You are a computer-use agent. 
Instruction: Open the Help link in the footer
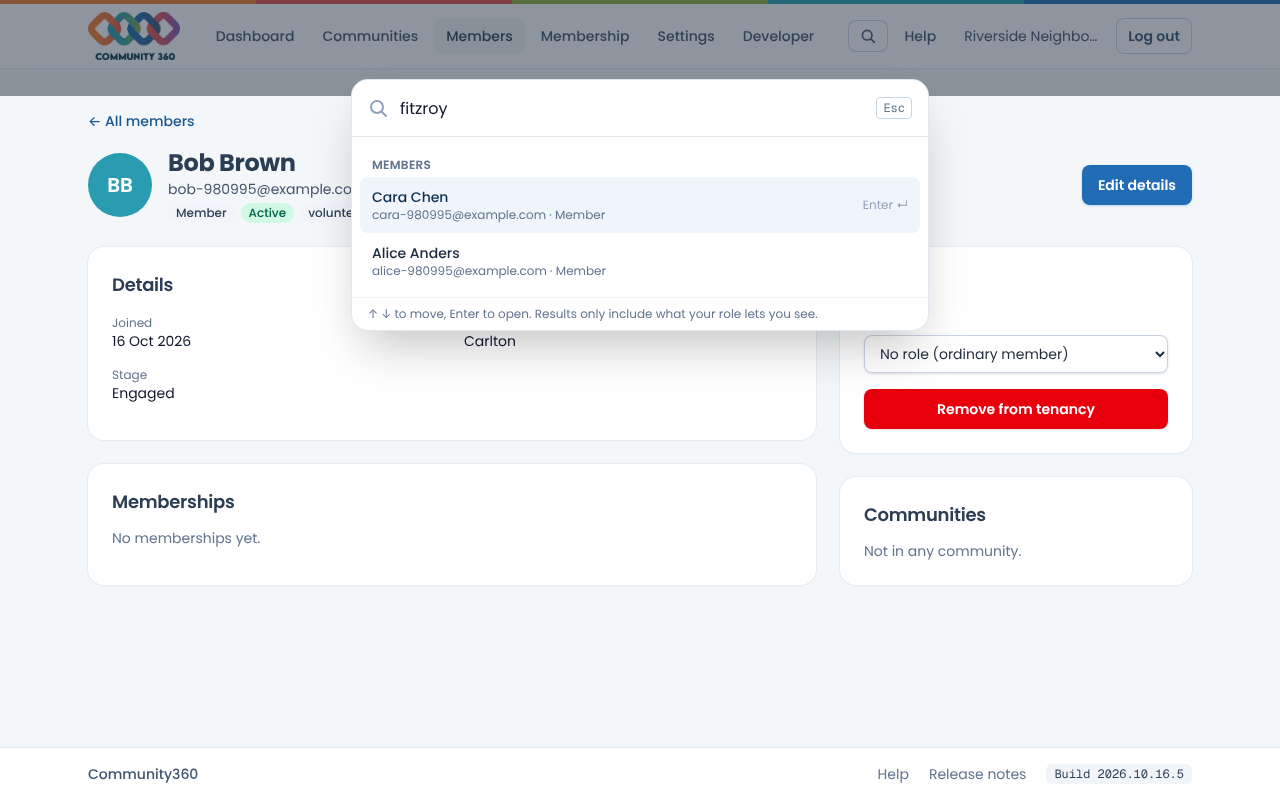pos(893,774)
